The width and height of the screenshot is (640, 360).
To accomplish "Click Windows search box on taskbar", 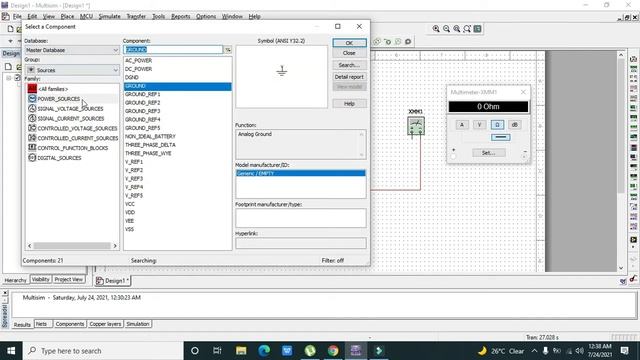I will 103,351.
